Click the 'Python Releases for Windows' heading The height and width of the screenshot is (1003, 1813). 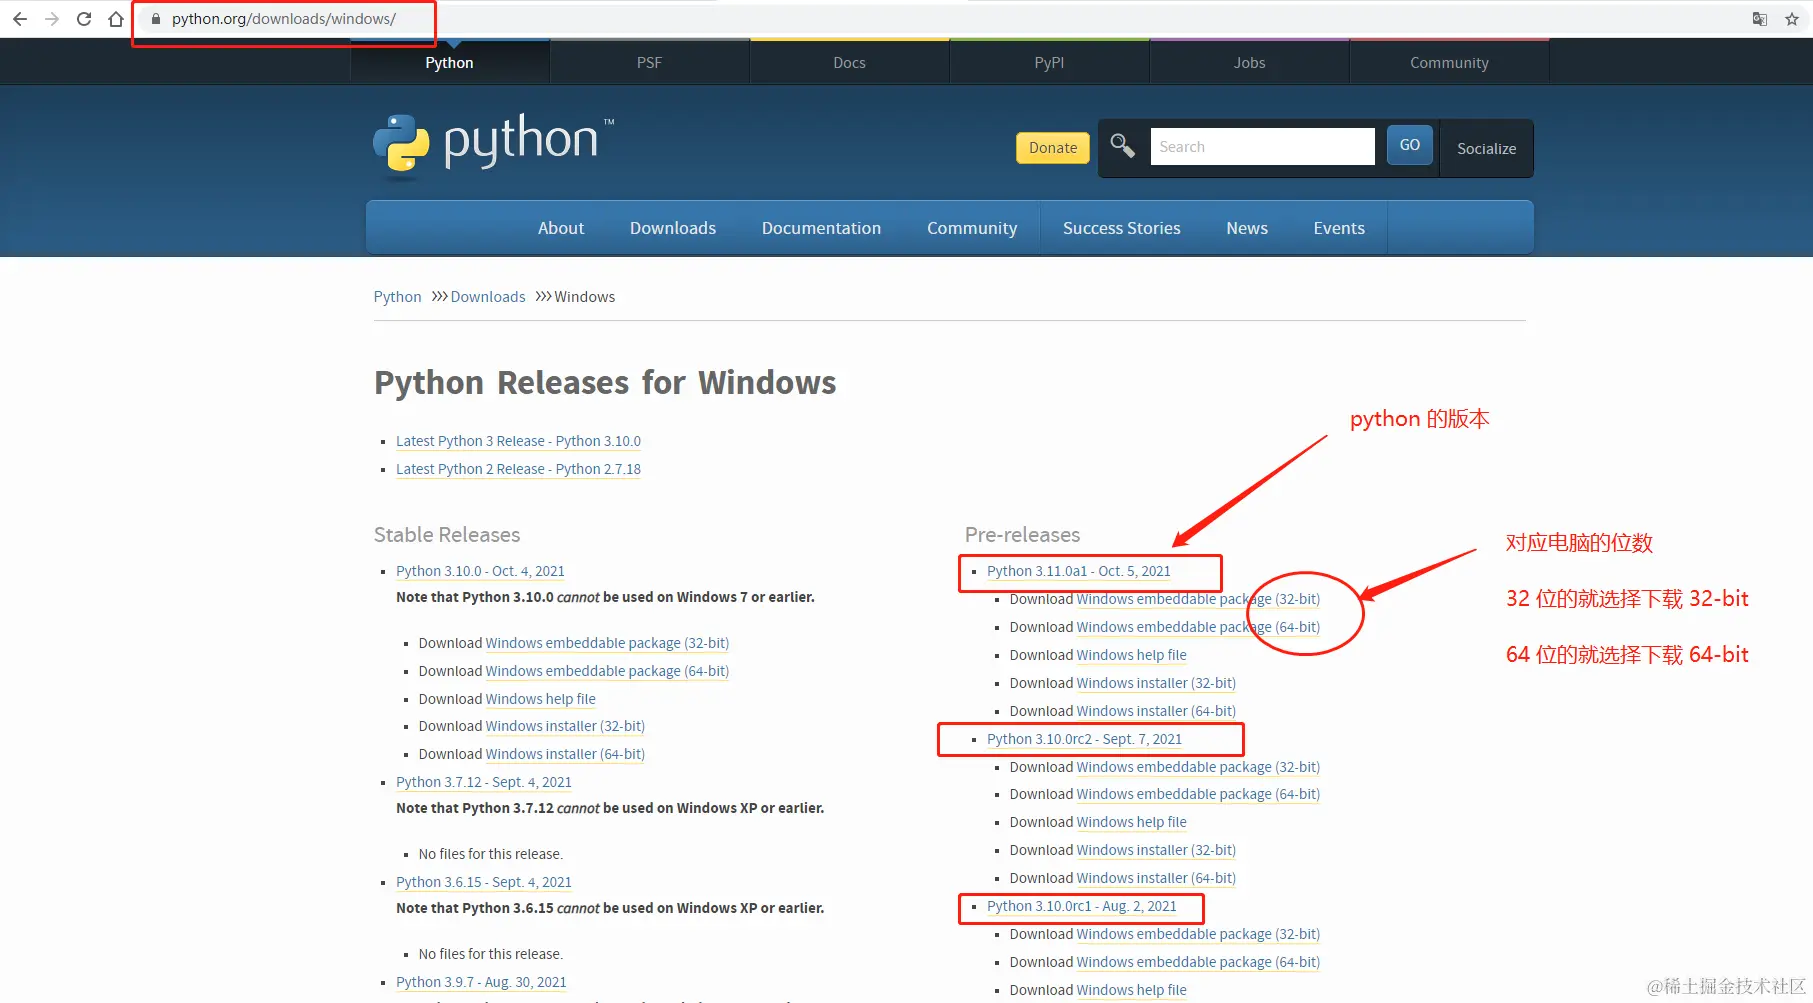(605, 383)
